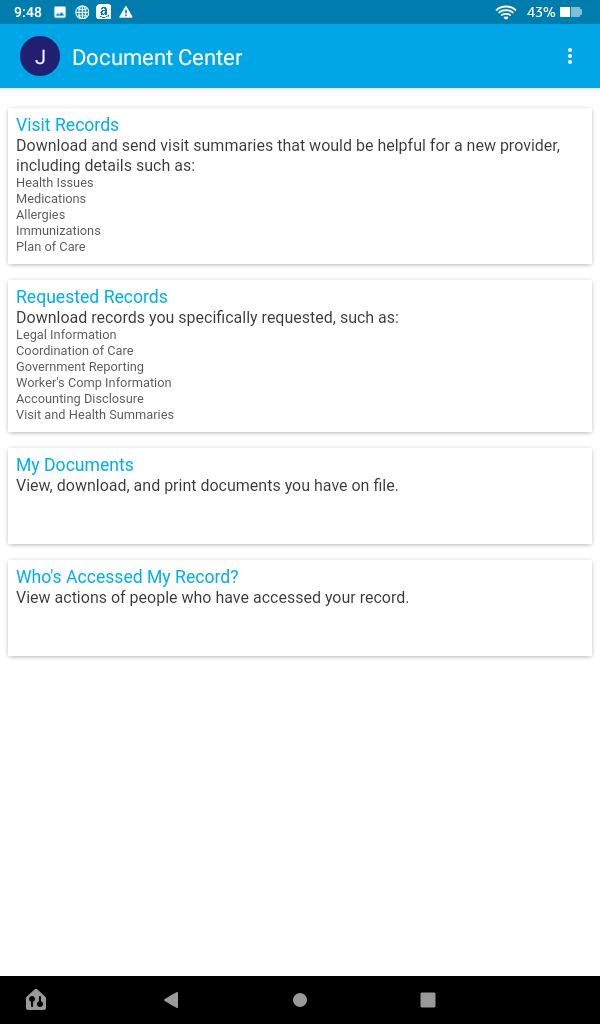Tap the battery indicator icon
This screenshot has width=600, height=1024.
coord(571,12)
